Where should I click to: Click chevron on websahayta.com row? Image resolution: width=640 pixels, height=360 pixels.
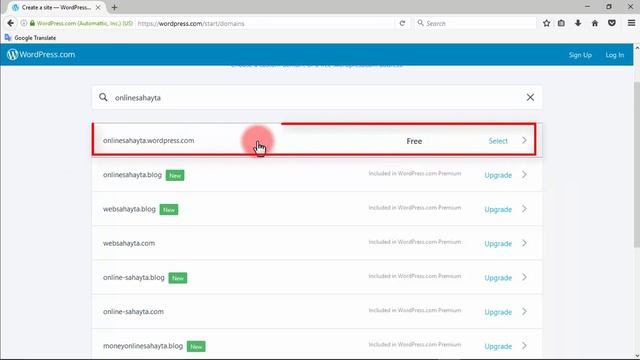(x=524, y=243)
